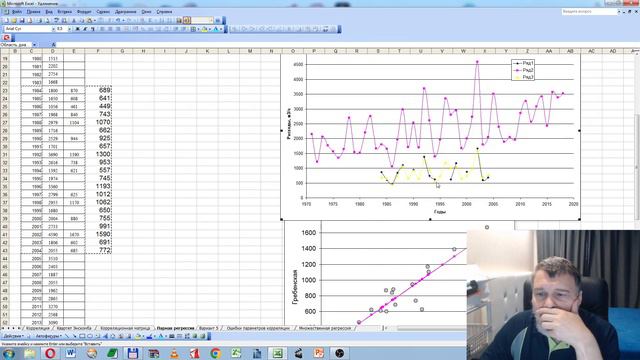Open Opera from the taskbar
Viewport: 640px width, 360px height.
(50, 353)
